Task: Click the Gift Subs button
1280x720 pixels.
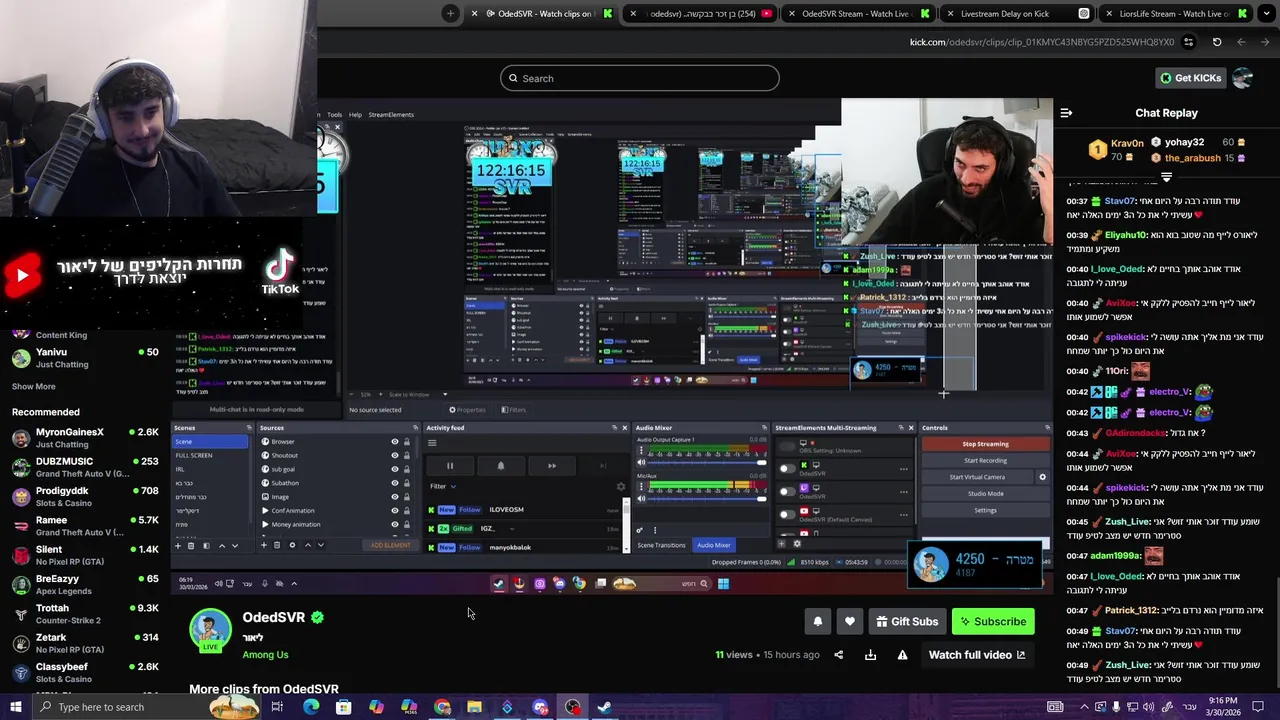Action: pos(907,622)
